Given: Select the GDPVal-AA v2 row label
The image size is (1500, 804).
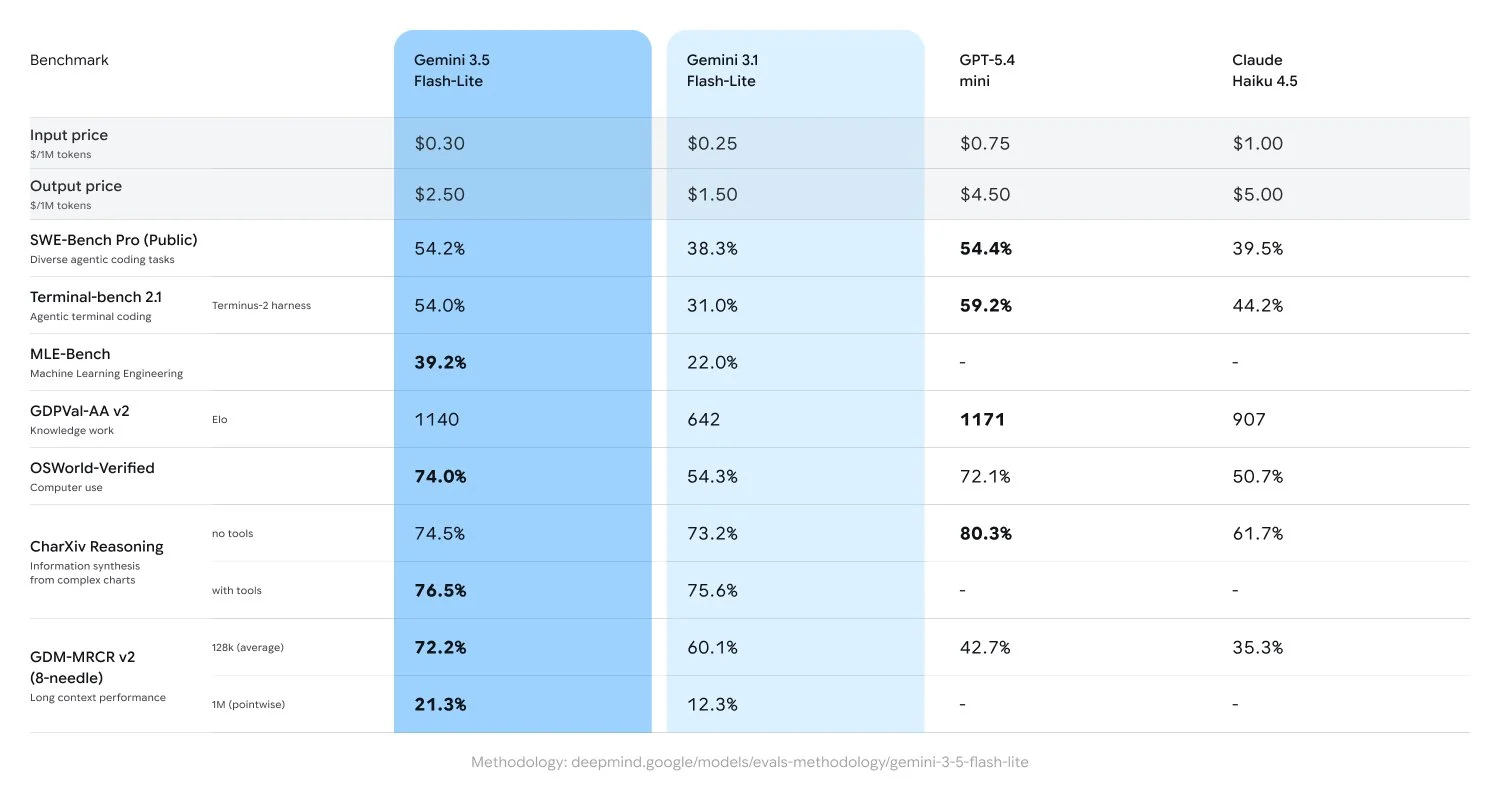Looking at the screenshot, I should pyautogui.click(x=79, y=411).
